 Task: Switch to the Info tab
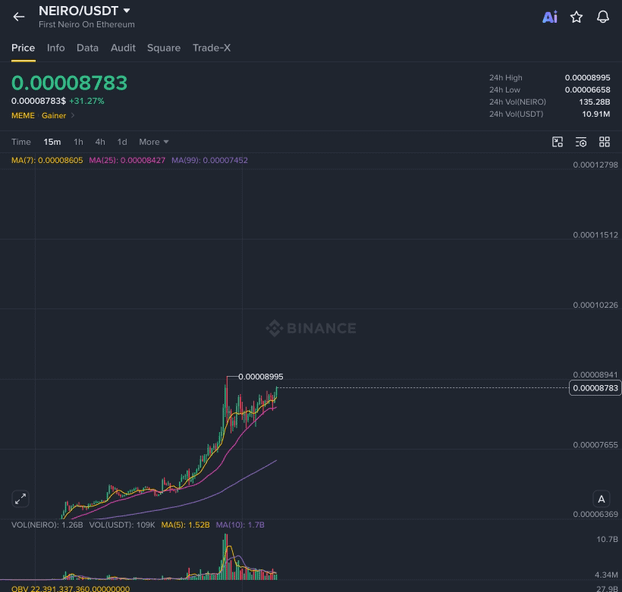click(x=56, y=48)
